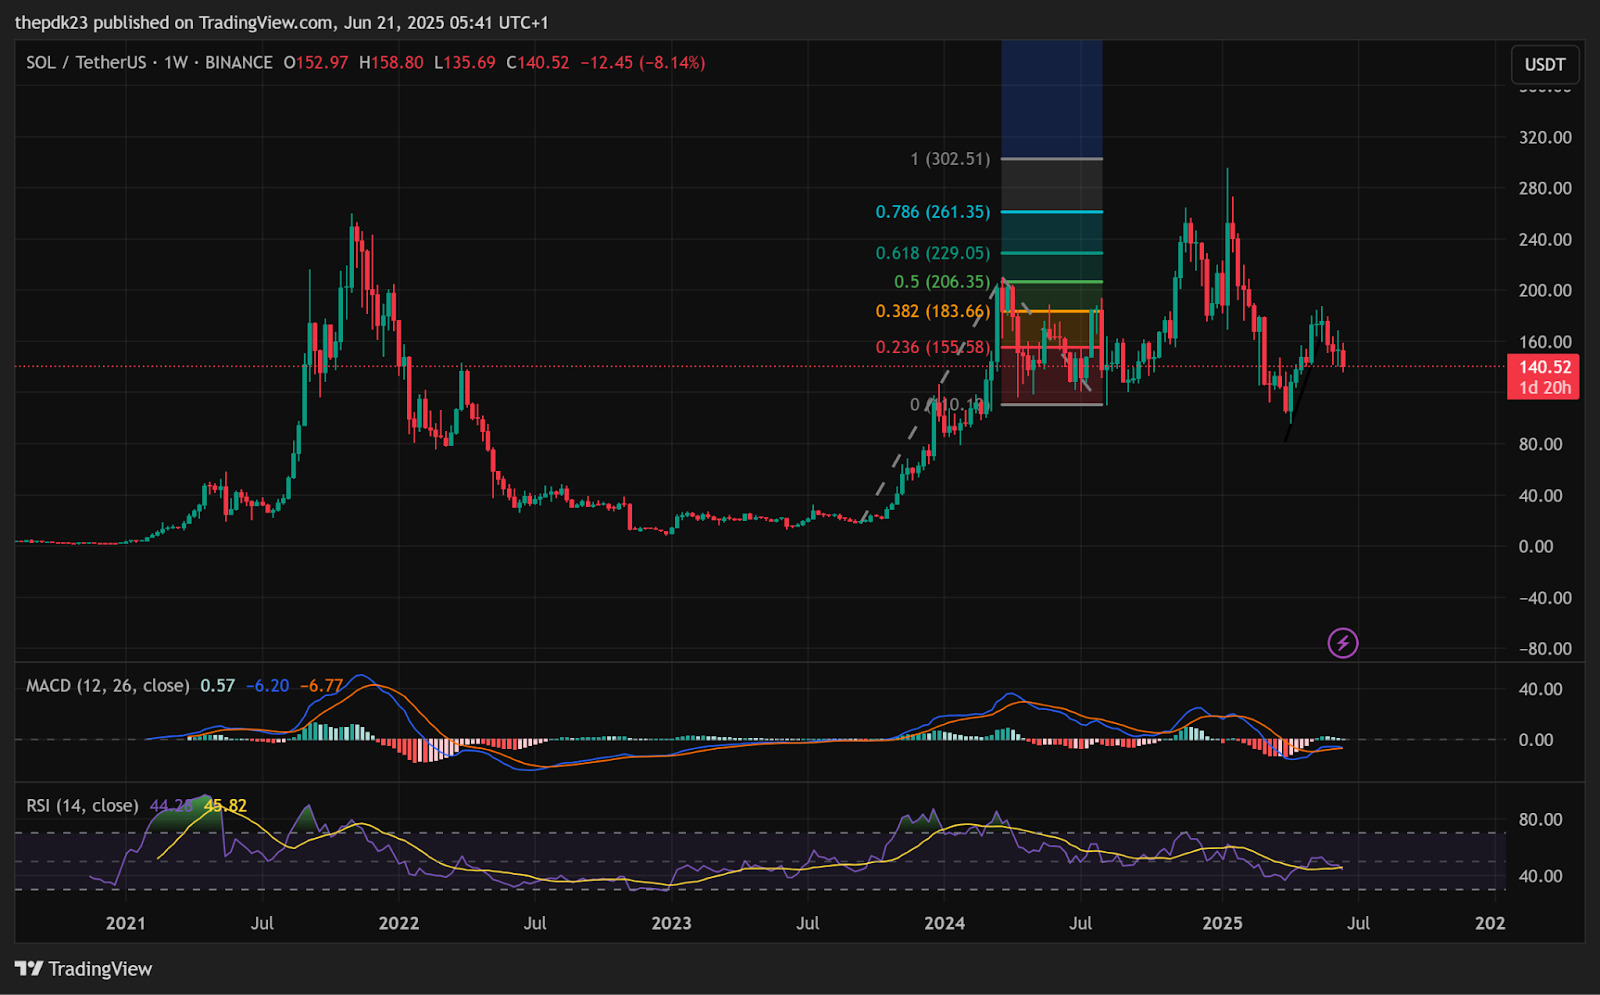Click the 0.236 (155.58) Fibonacci level label

pos(933,347)
